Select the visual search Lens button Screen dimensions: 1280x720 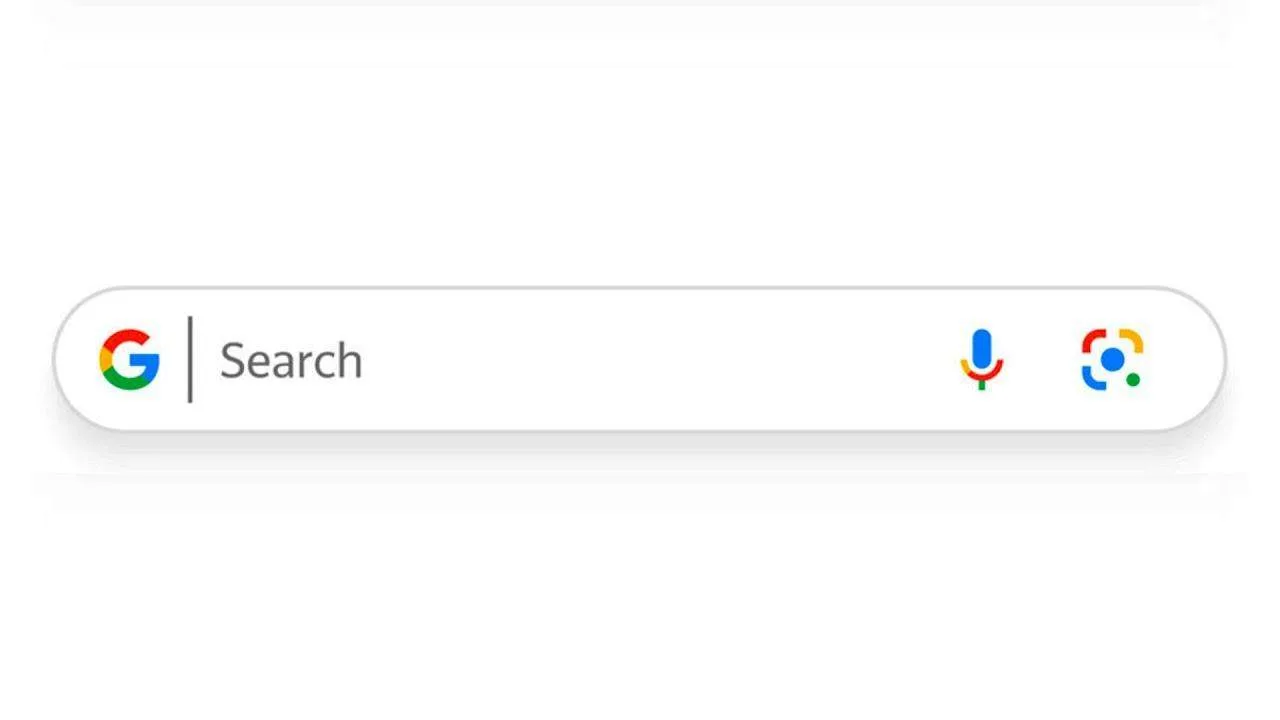[x=1112, y=359]
